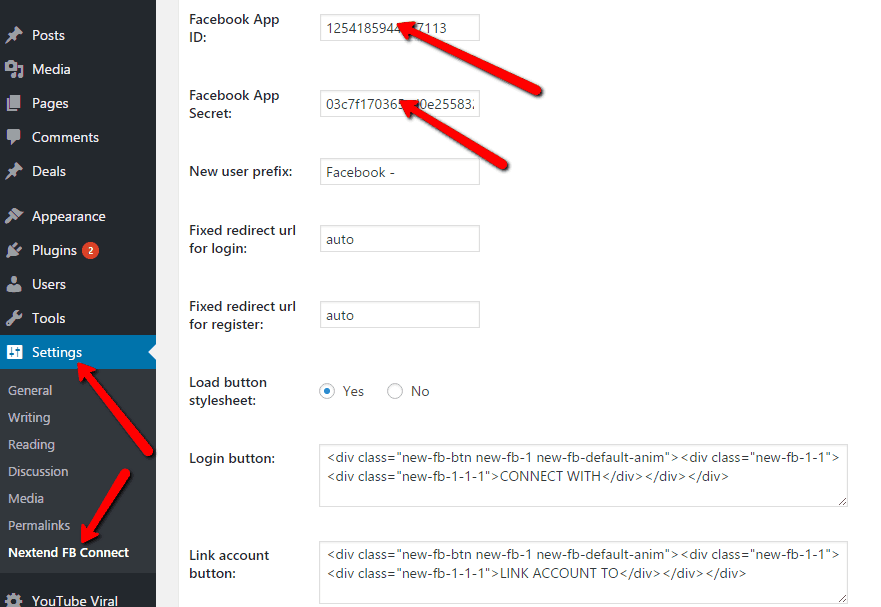Viewport: 881px width, 607px height.
Task: Go to Permalinks settings submenu
Action: click(39, 525)
